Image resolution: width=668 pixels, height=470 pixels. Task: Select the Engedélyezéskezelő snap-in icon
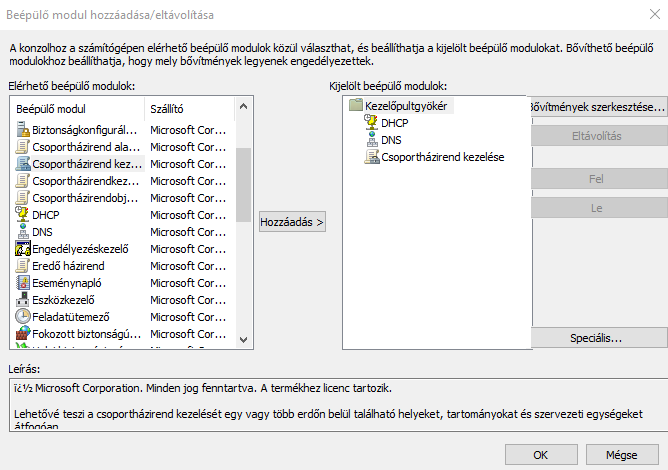[x=23, y=249]
